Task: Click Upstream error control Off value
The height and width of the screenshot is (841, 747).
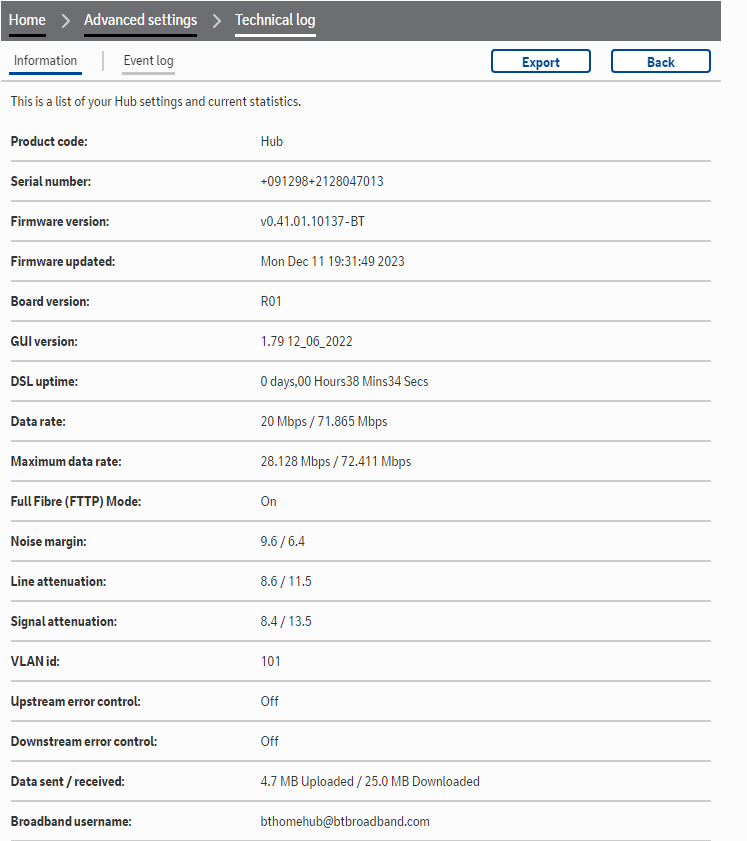Action: pyautogui.click(x=269, y=701)
